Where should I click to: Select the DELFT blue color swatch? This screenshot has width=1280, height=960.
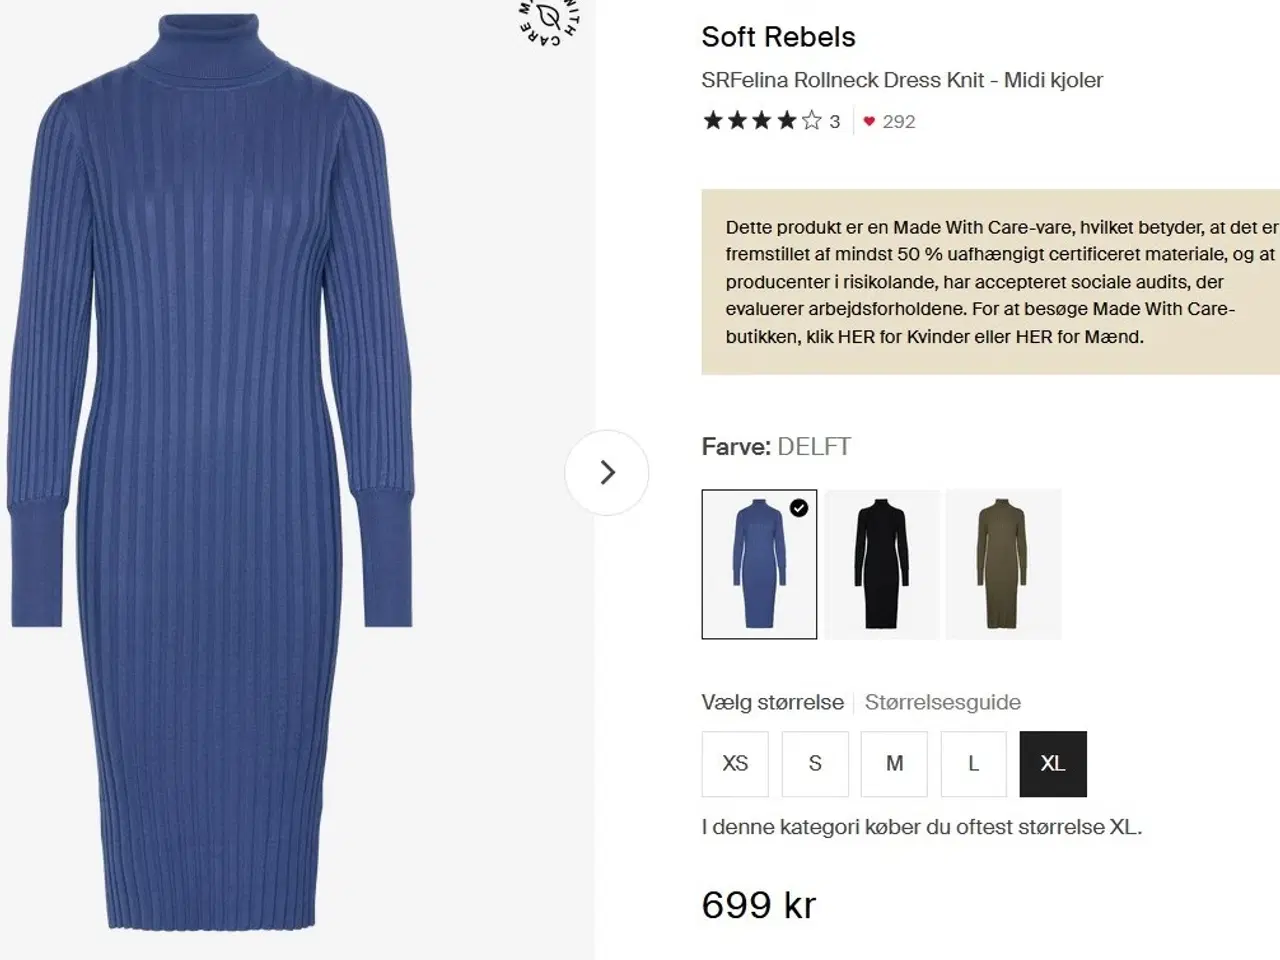(x=759, y=564)
